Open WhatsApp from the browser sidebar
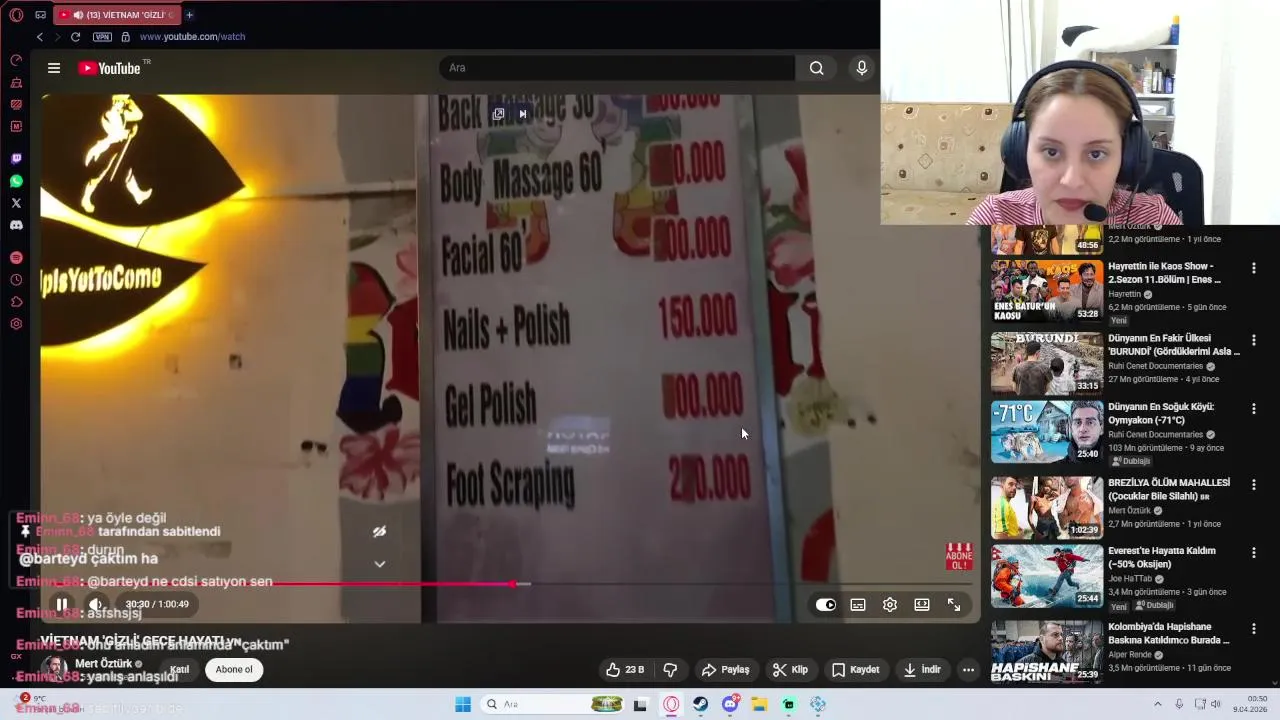Image resolution: width=1280 pixels, height=720 pixels. click(x=16, y=181)
